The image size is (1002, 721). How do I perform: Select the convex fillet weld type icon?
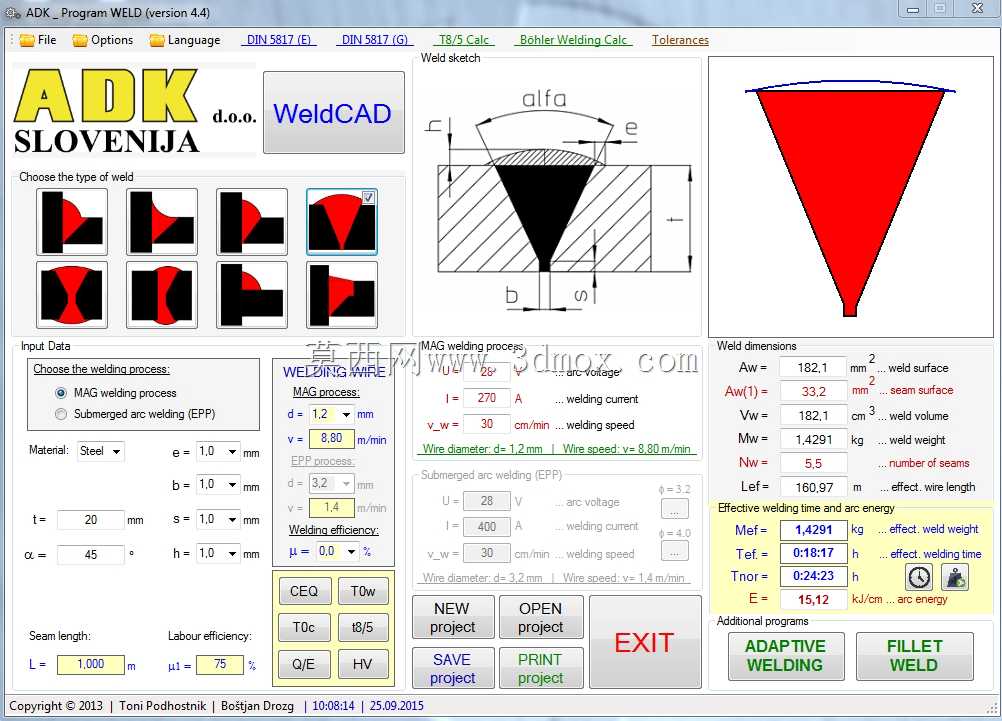tap(72, 222)
